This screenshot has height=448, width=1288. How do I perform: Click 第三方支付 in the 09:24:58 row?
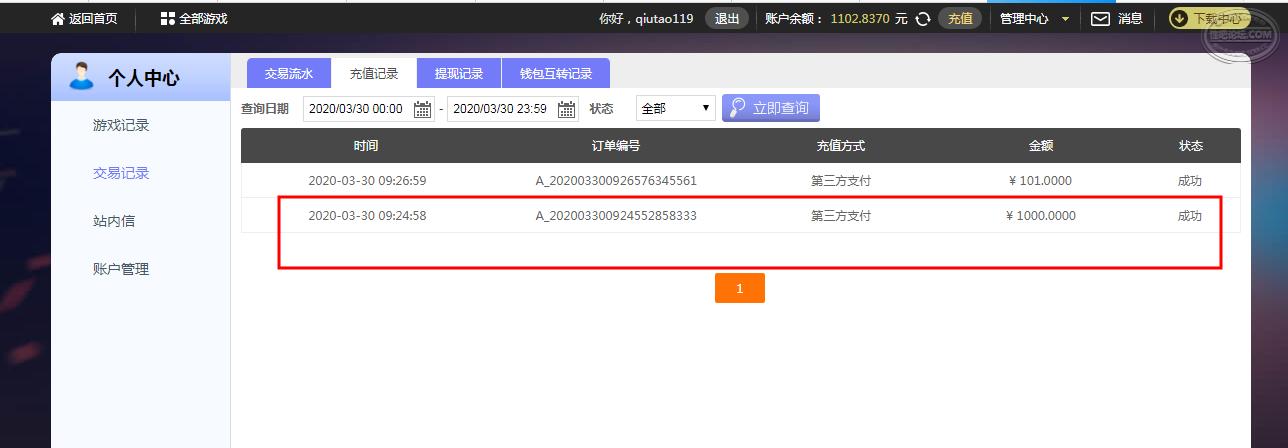point(841,215)
